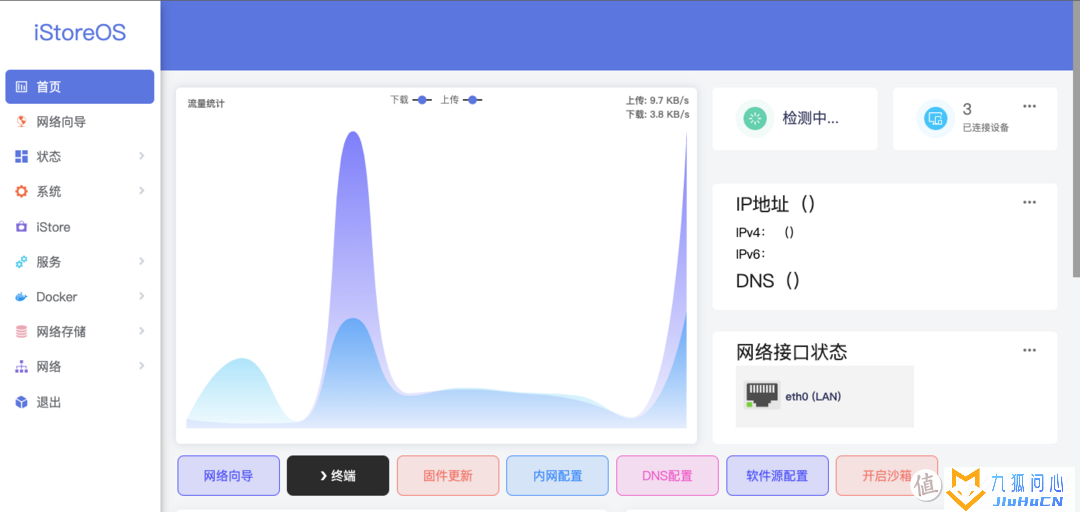The width and height of the screenshot is (1080, 512).
Task: Toggle the 下载 series in chart legend
Action: [x=411, y=100]
